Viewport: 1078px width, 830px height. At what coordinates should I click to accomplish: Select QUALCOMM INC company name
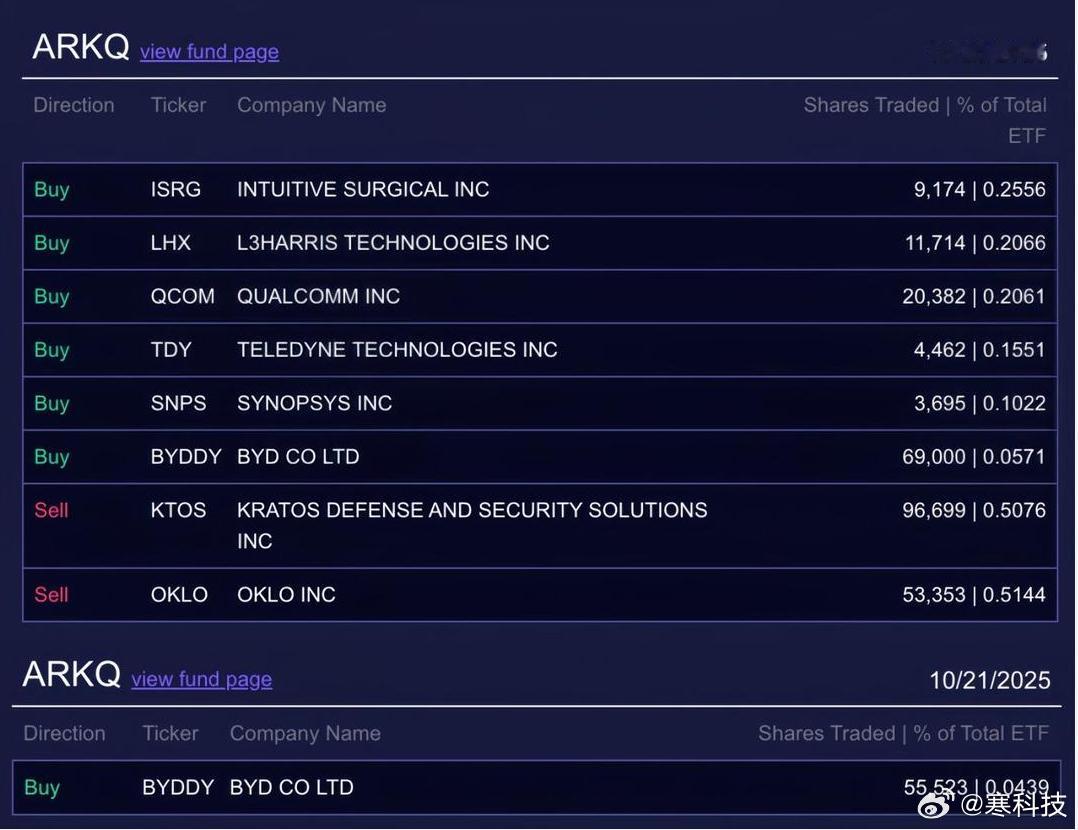pyautogui.click(x=318, y=296)
